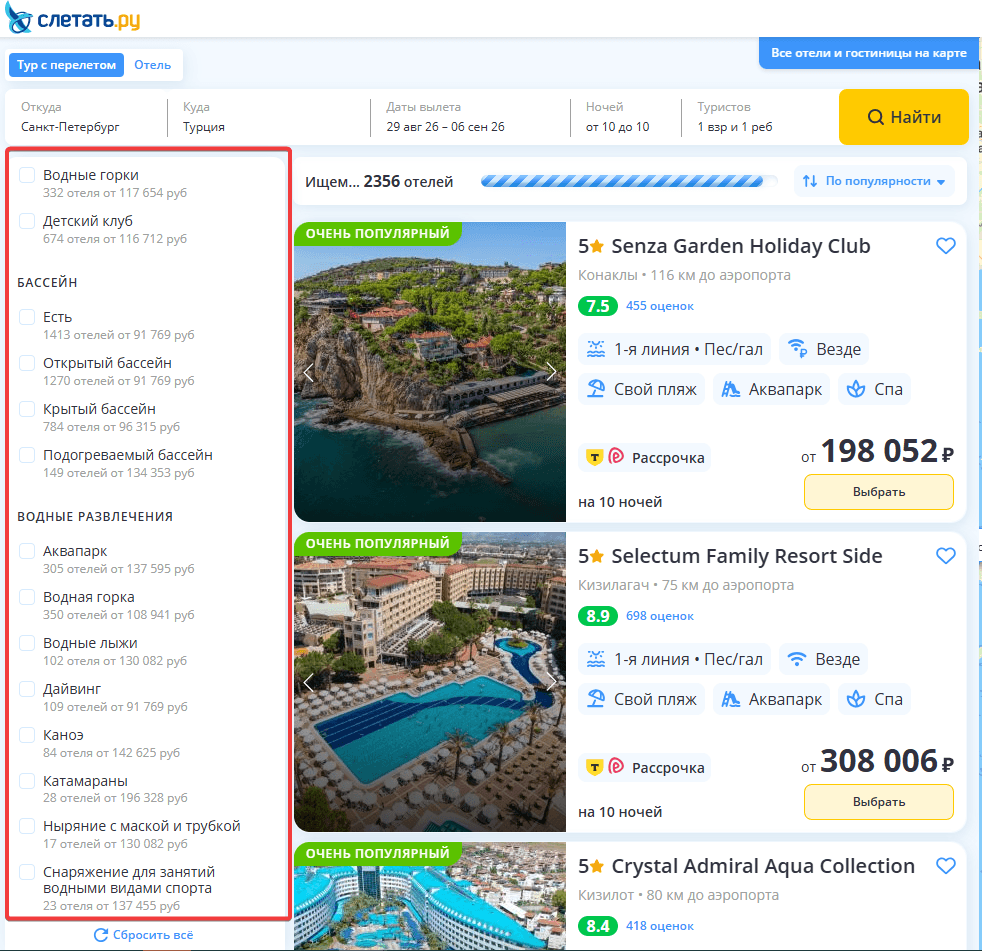Open Все отели и гостиницы на карте

tap(869, 53)
